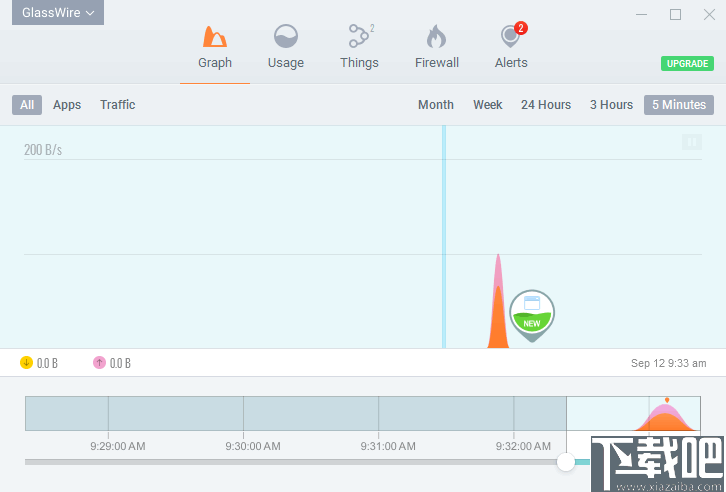Click the NEW application alert marker

point(532,314)
